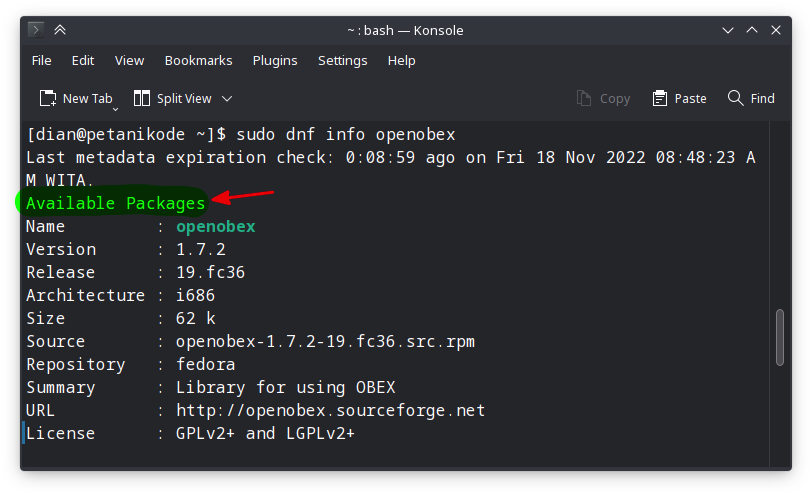Click the 'Architecture' field label
This screenshot has width=812, height=495.
[85, 295]
